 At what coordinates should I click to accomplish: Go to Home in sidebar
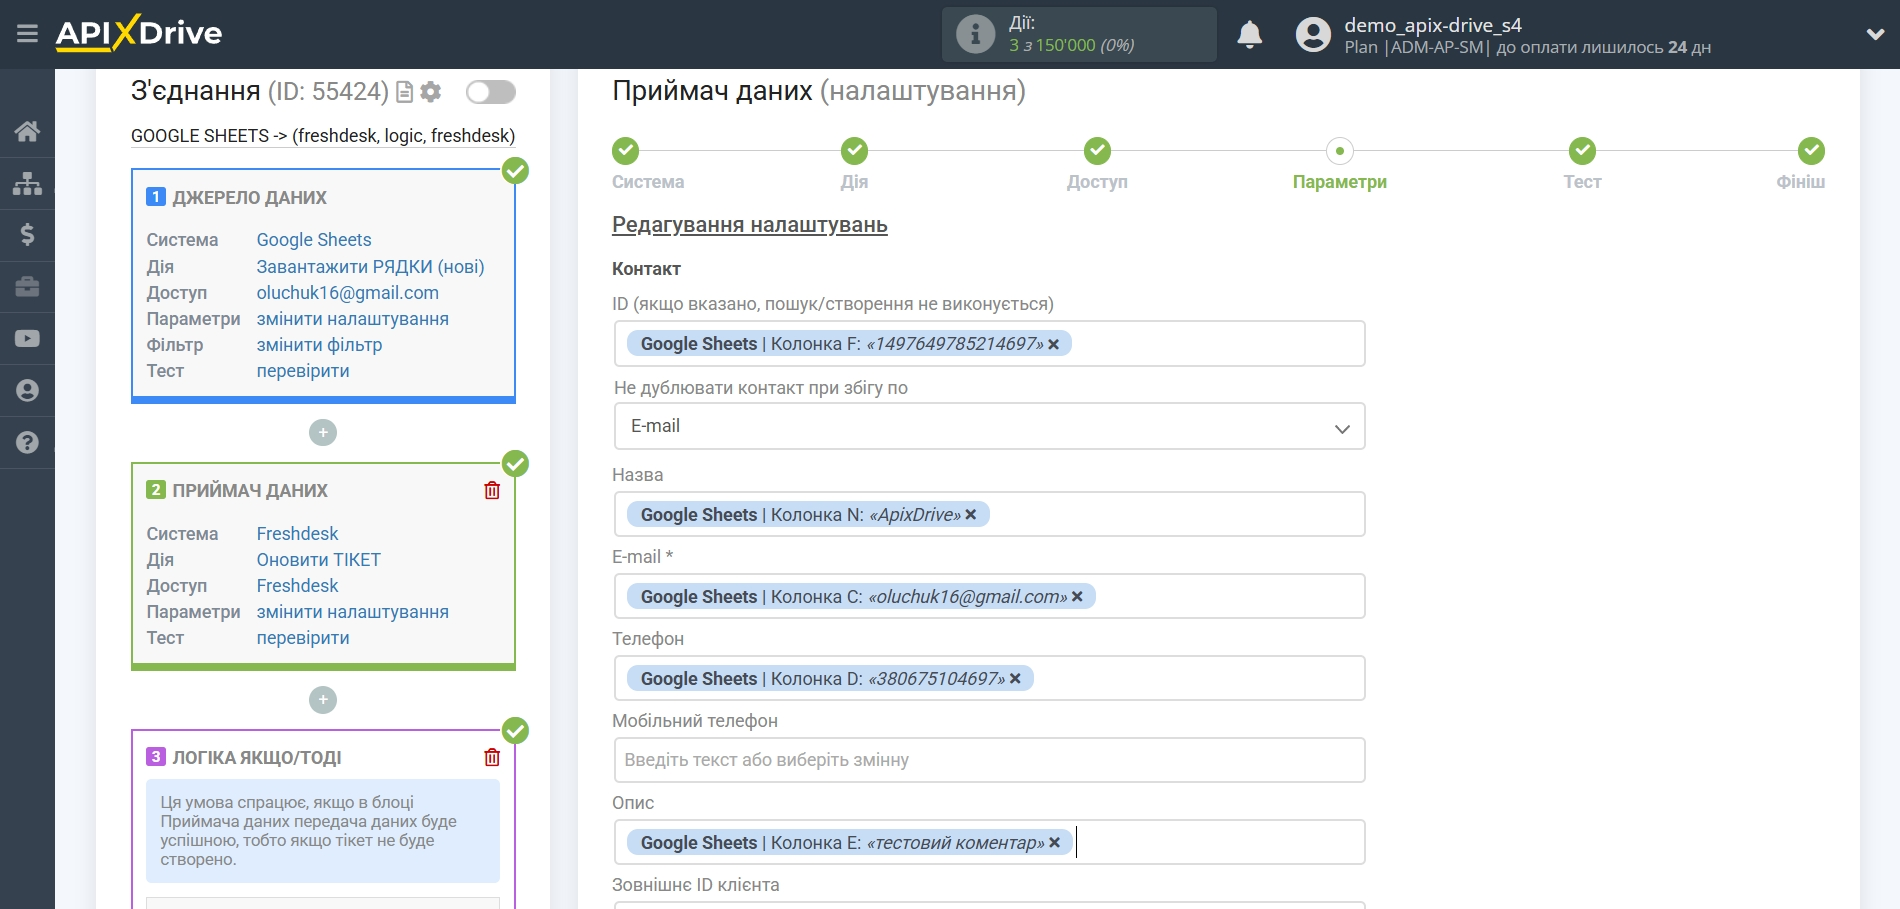(27, 131)
